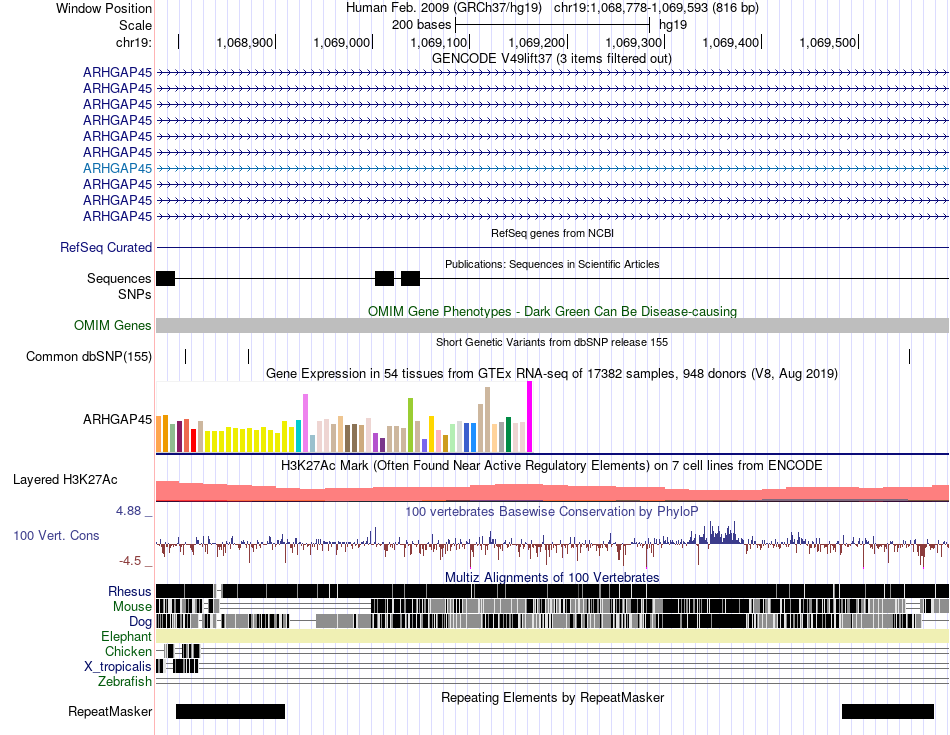This screenshot has width=950, height=735.
Task: Click the ARHGAP45 label beside GTEx bars
Action: (x=118, y=419)
